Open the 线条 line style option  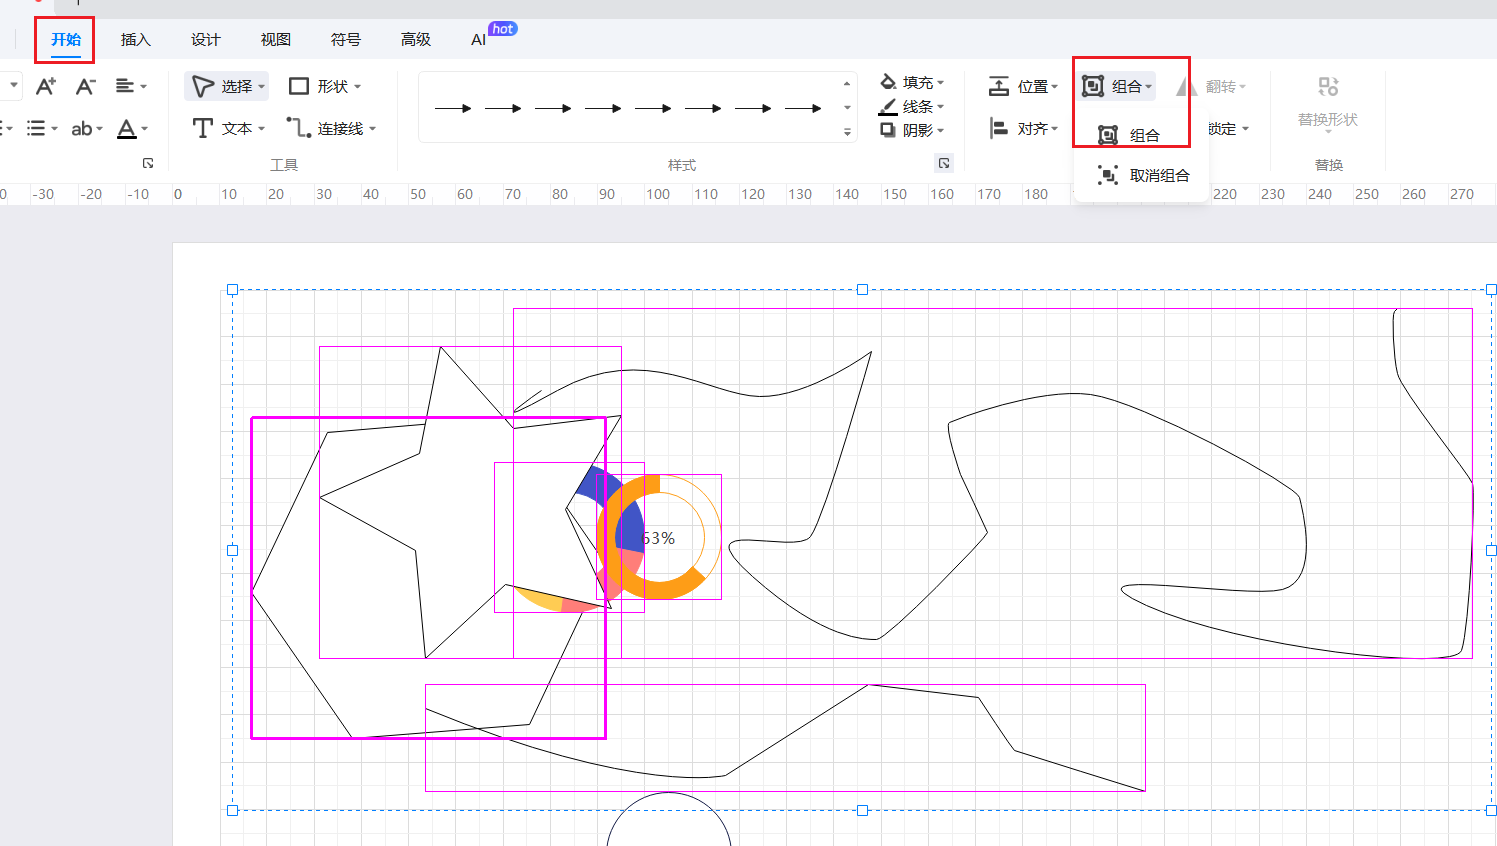pos(911,107)
